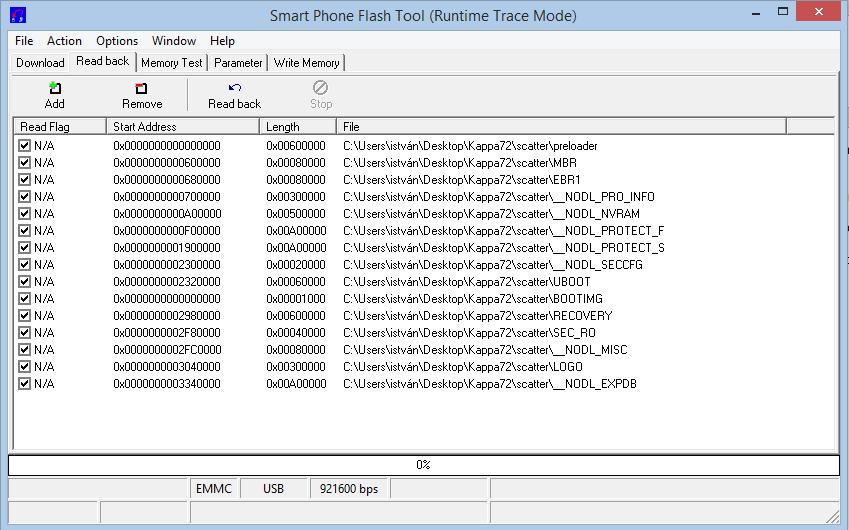Image resolution: width=849 pixels, height=530 pixels.
Task: Maximize the Flash Tool window
Action: (x=782, y=11)
